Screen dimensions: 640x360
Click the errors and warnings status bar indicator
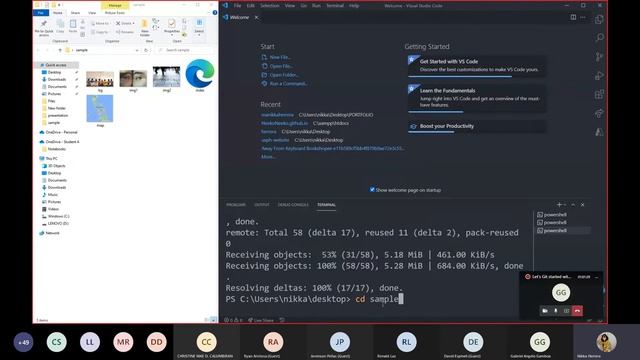[233, 320]
